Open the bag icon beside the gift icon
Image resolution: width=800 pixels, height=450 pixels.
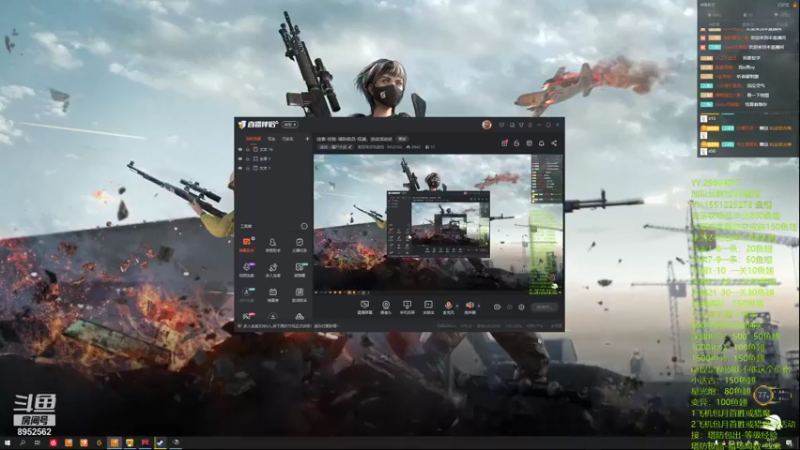click(x=516, y=143)
